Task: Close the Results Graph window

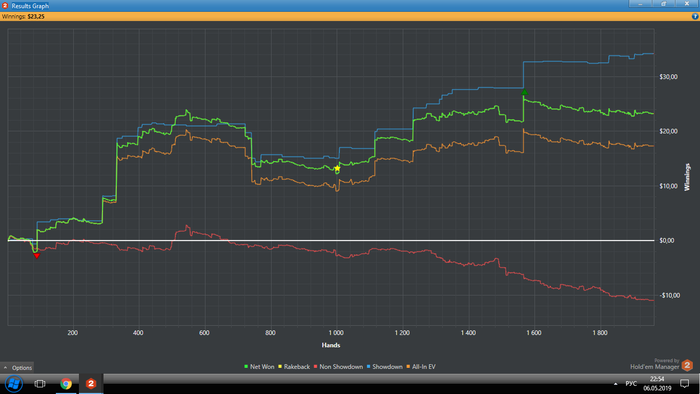Action: [687, 4]
